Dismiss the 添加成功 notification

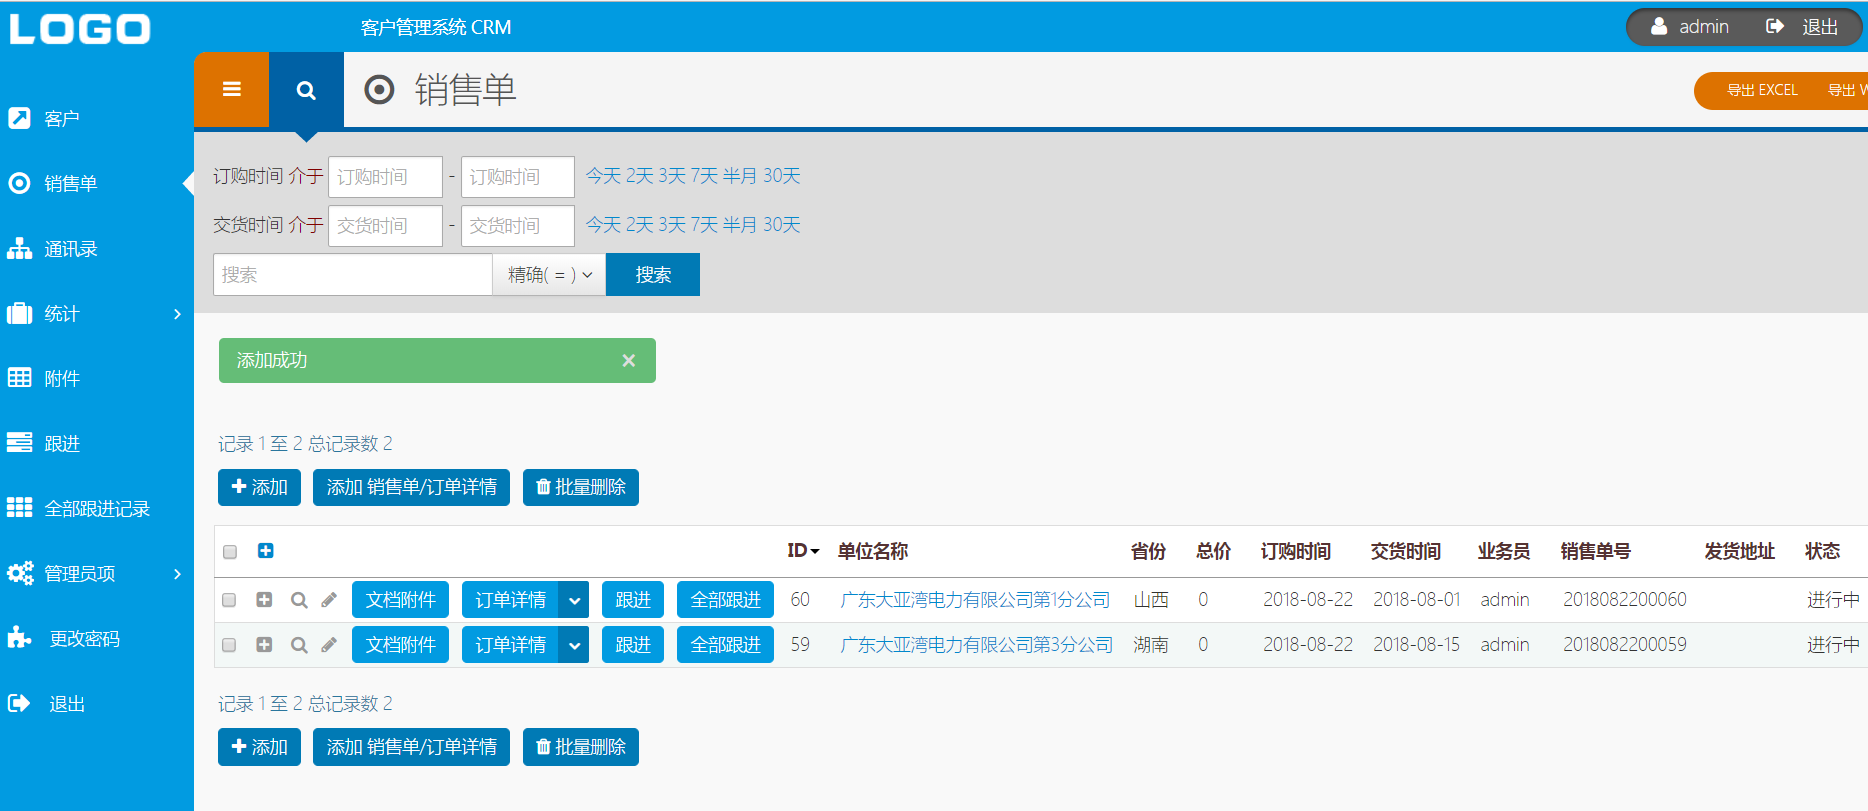pyautogui.click(x=628, y=361)
